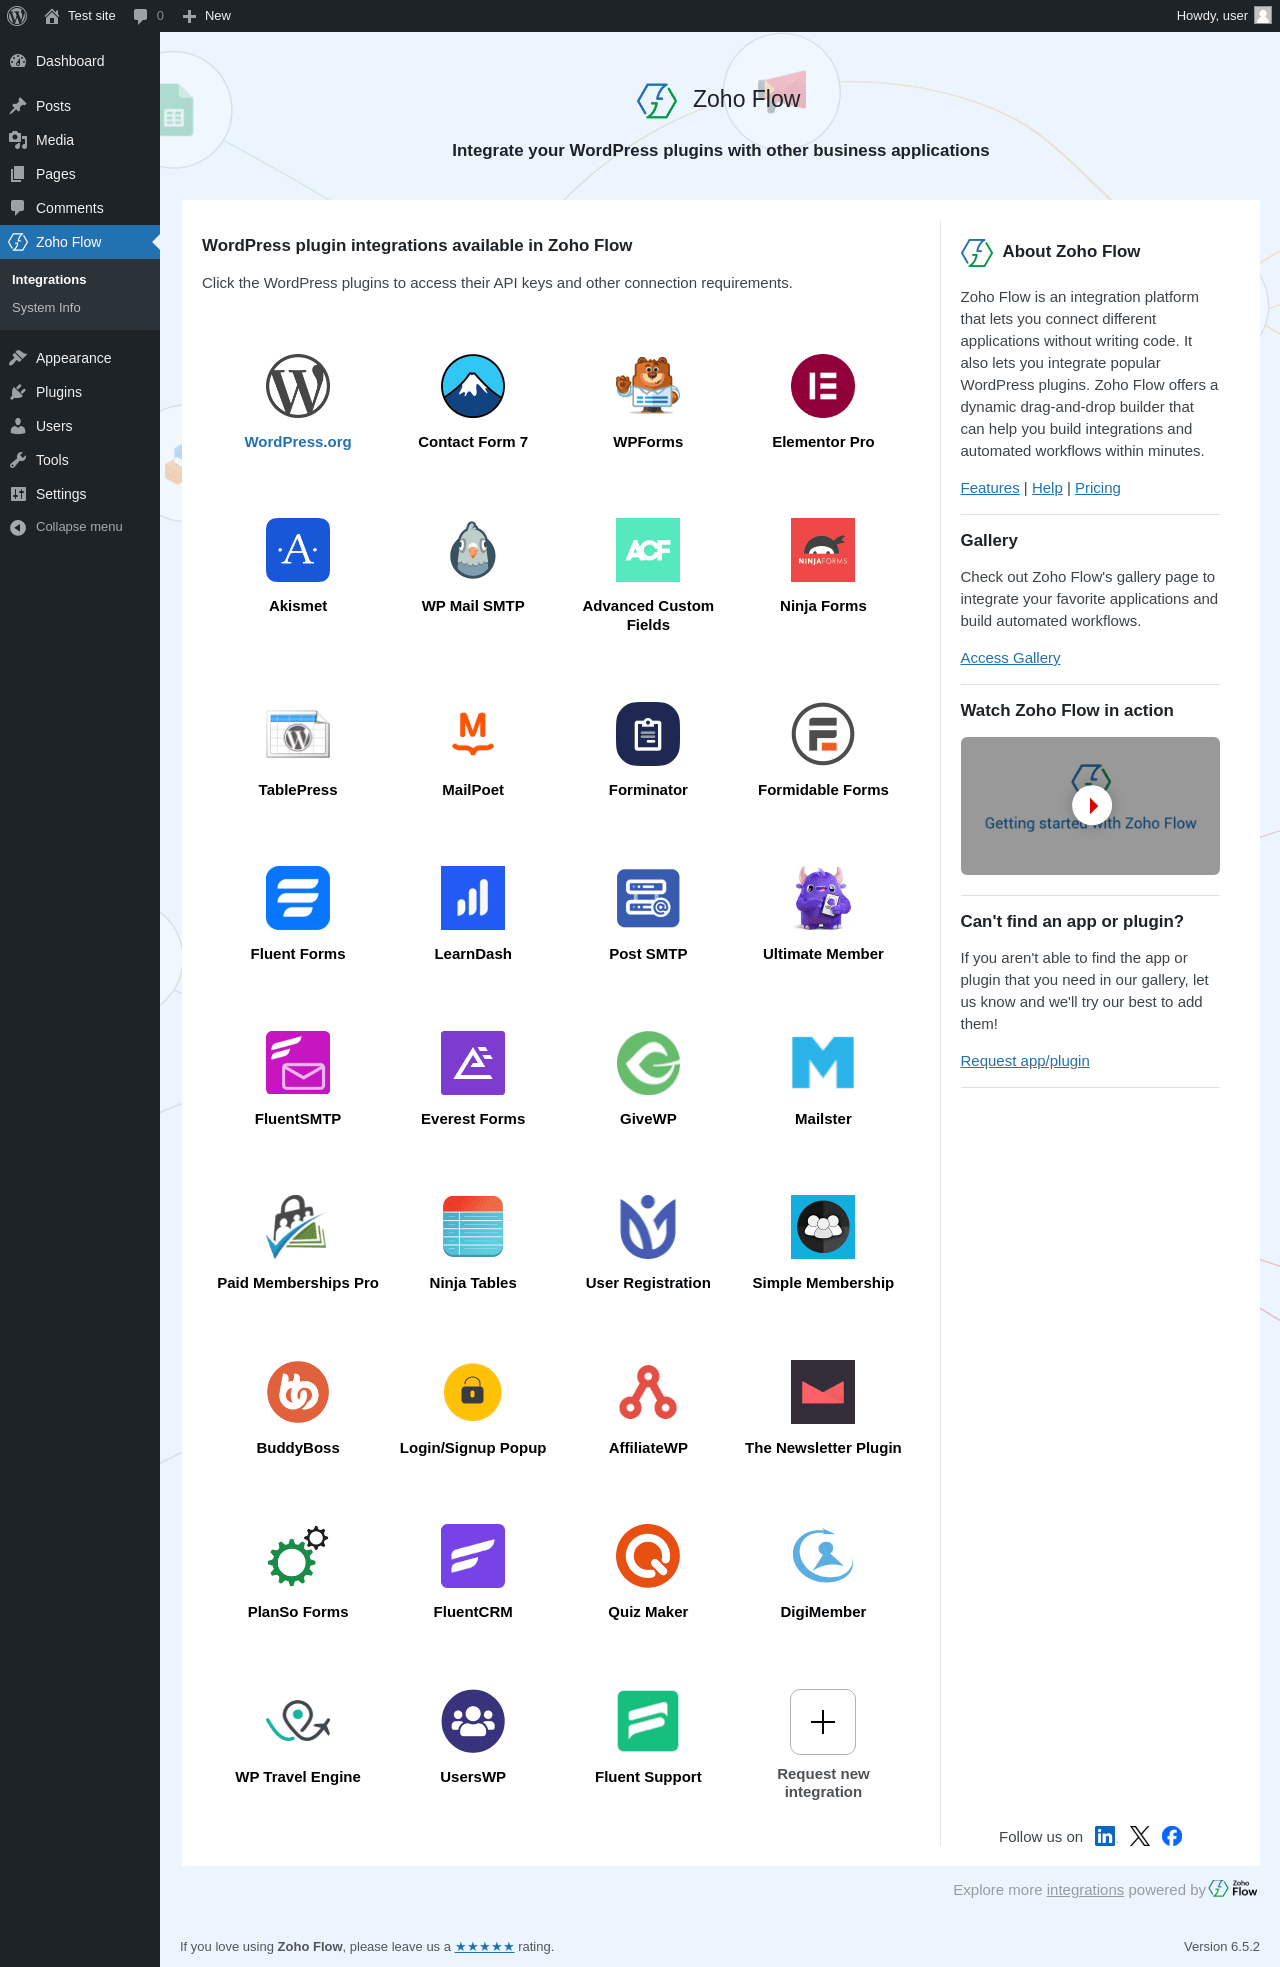Click the WordPress logo in admin bar
This screenshot has width=1280, height=1967.
click(x=17, y=16)
